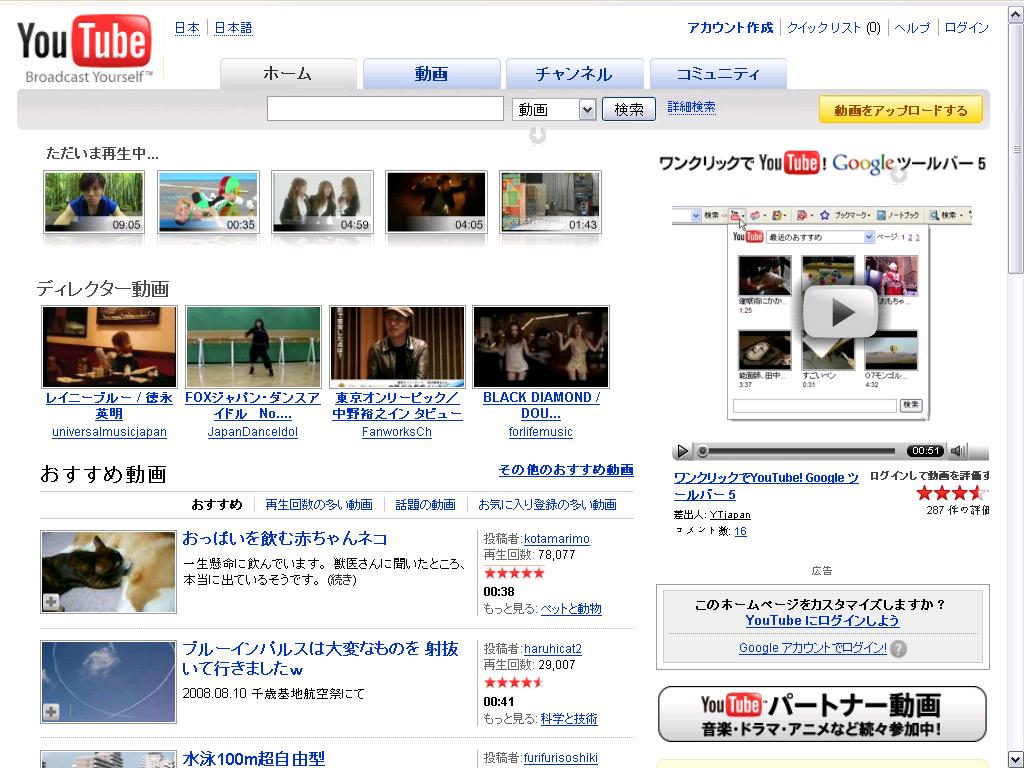Focus the search text field

click(x=385, y=109)
